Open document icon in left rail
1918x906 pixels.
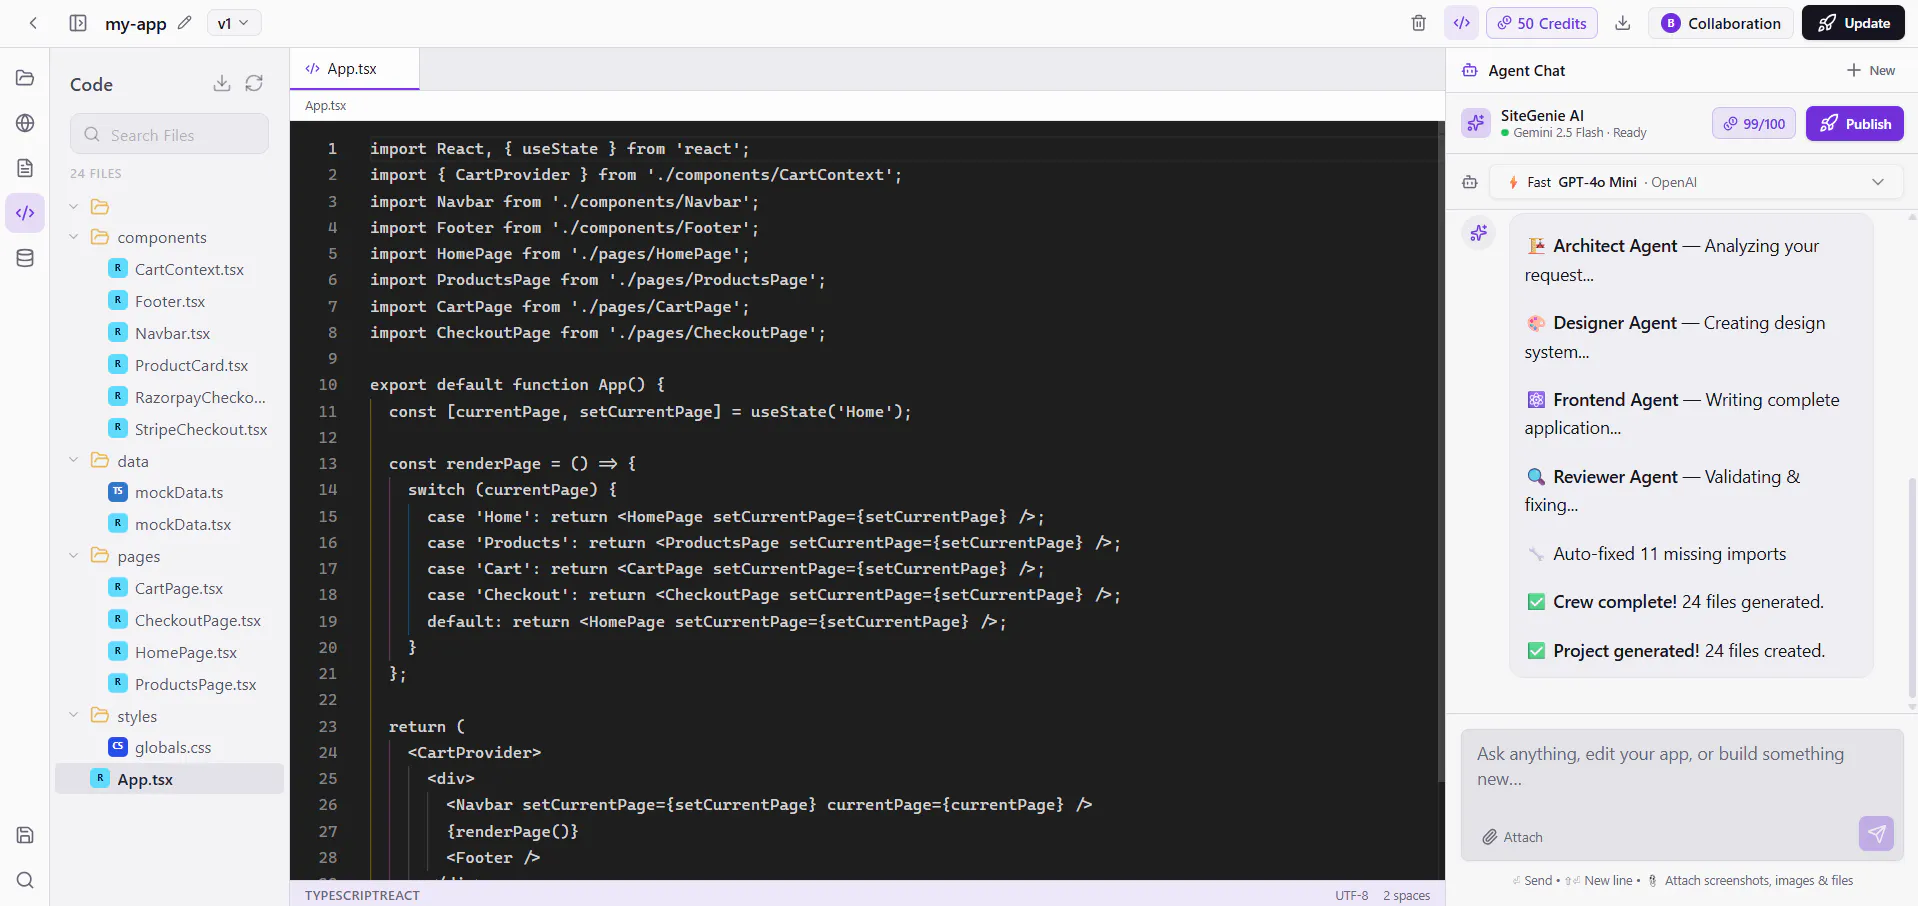click(x=25, y=168)
